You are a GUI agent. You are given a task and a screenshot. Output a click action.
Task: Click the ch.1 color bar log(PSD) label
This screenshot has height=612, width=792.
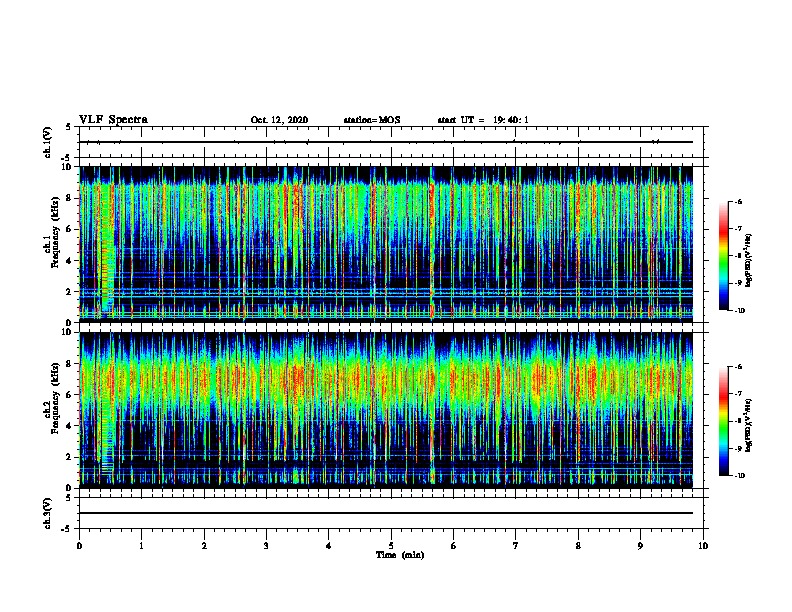pyautogui.click(x=749, y=261)
